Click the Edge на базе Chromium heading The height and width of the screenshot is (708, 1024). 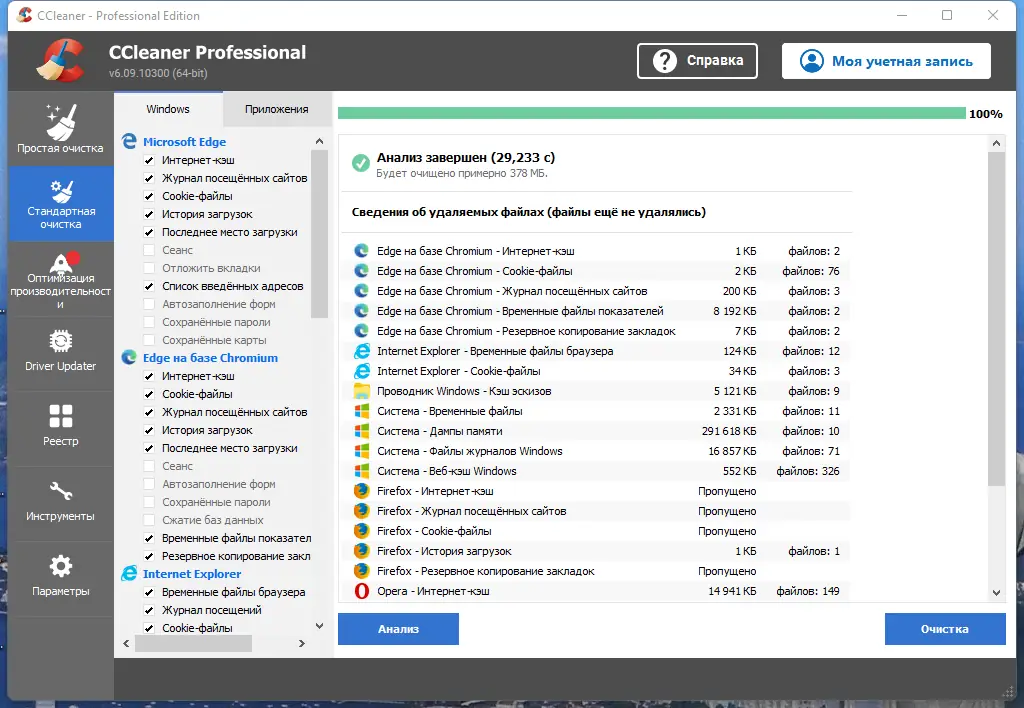[x=210, y=358]
